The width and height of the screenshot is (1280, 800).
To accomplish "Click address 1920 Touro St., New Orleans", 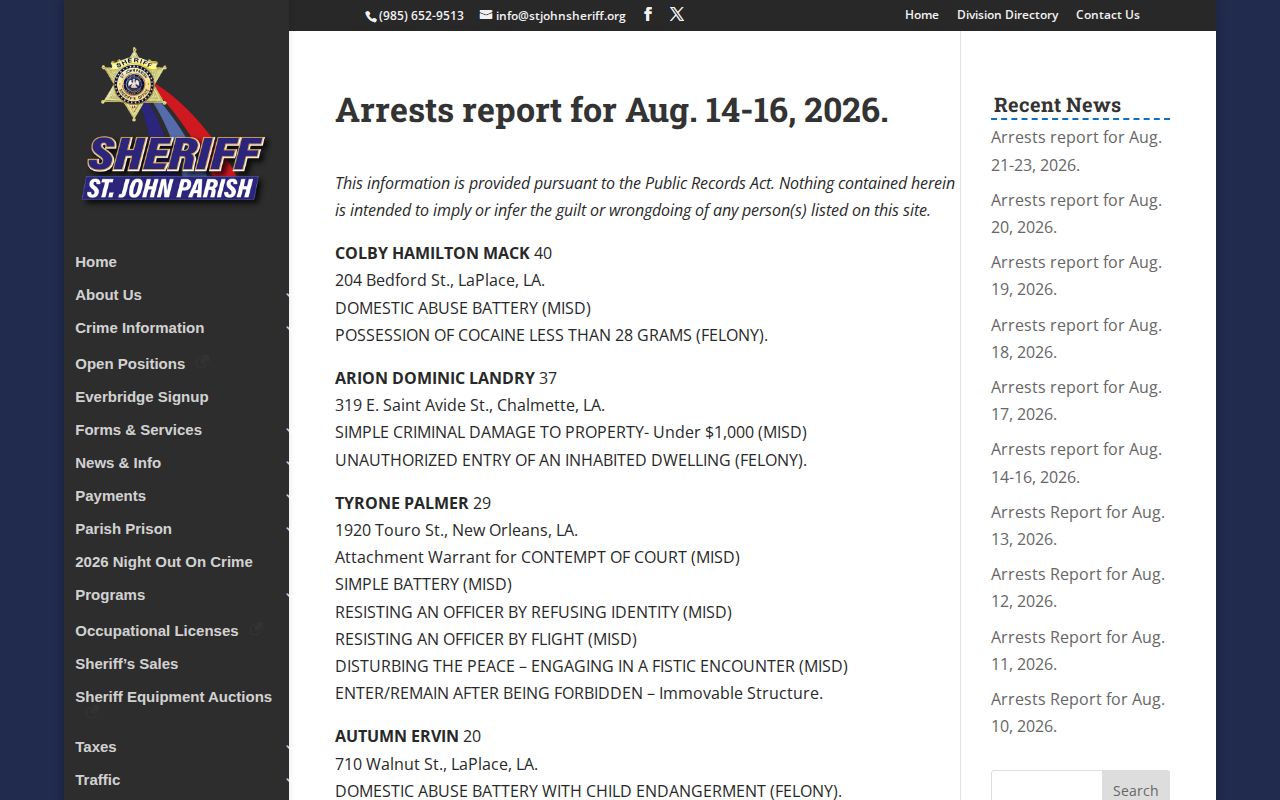I will click(456, 530).
